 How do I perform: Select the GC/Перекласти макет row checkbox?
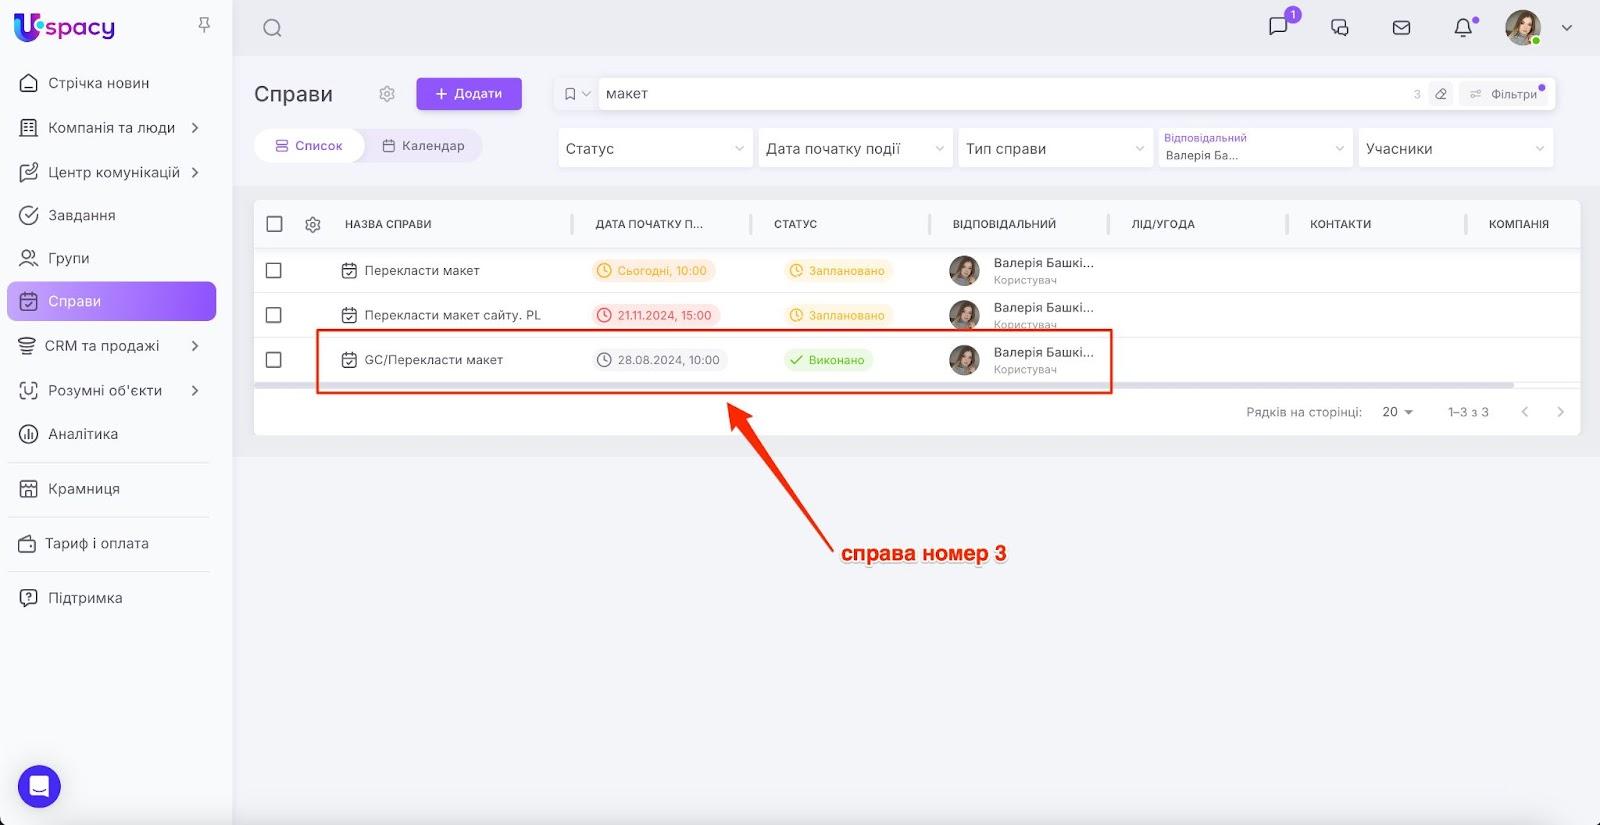point(274,360)
